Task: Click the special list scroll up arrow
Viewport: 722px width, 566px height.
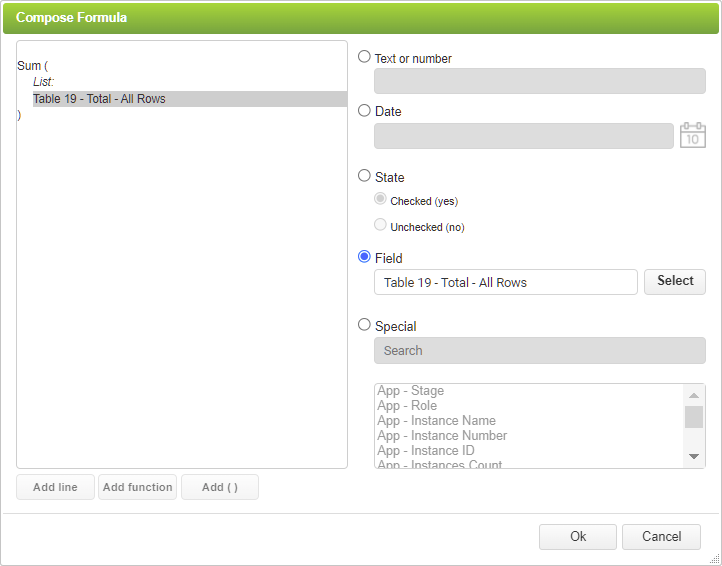Action: click(x=694, y=395)
